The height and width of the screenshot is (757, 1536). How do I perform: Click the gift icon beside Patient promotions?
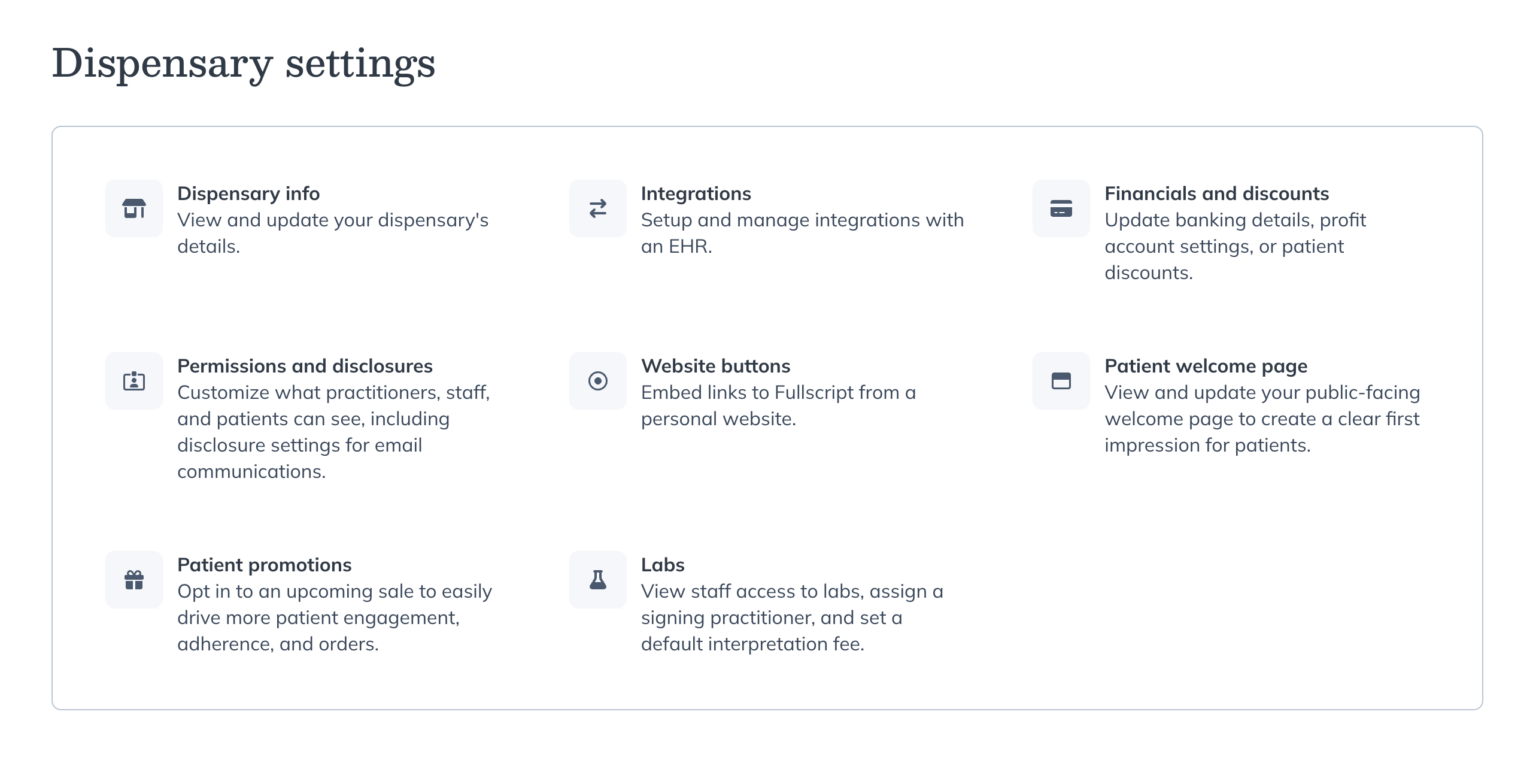(x=133, y=579)
